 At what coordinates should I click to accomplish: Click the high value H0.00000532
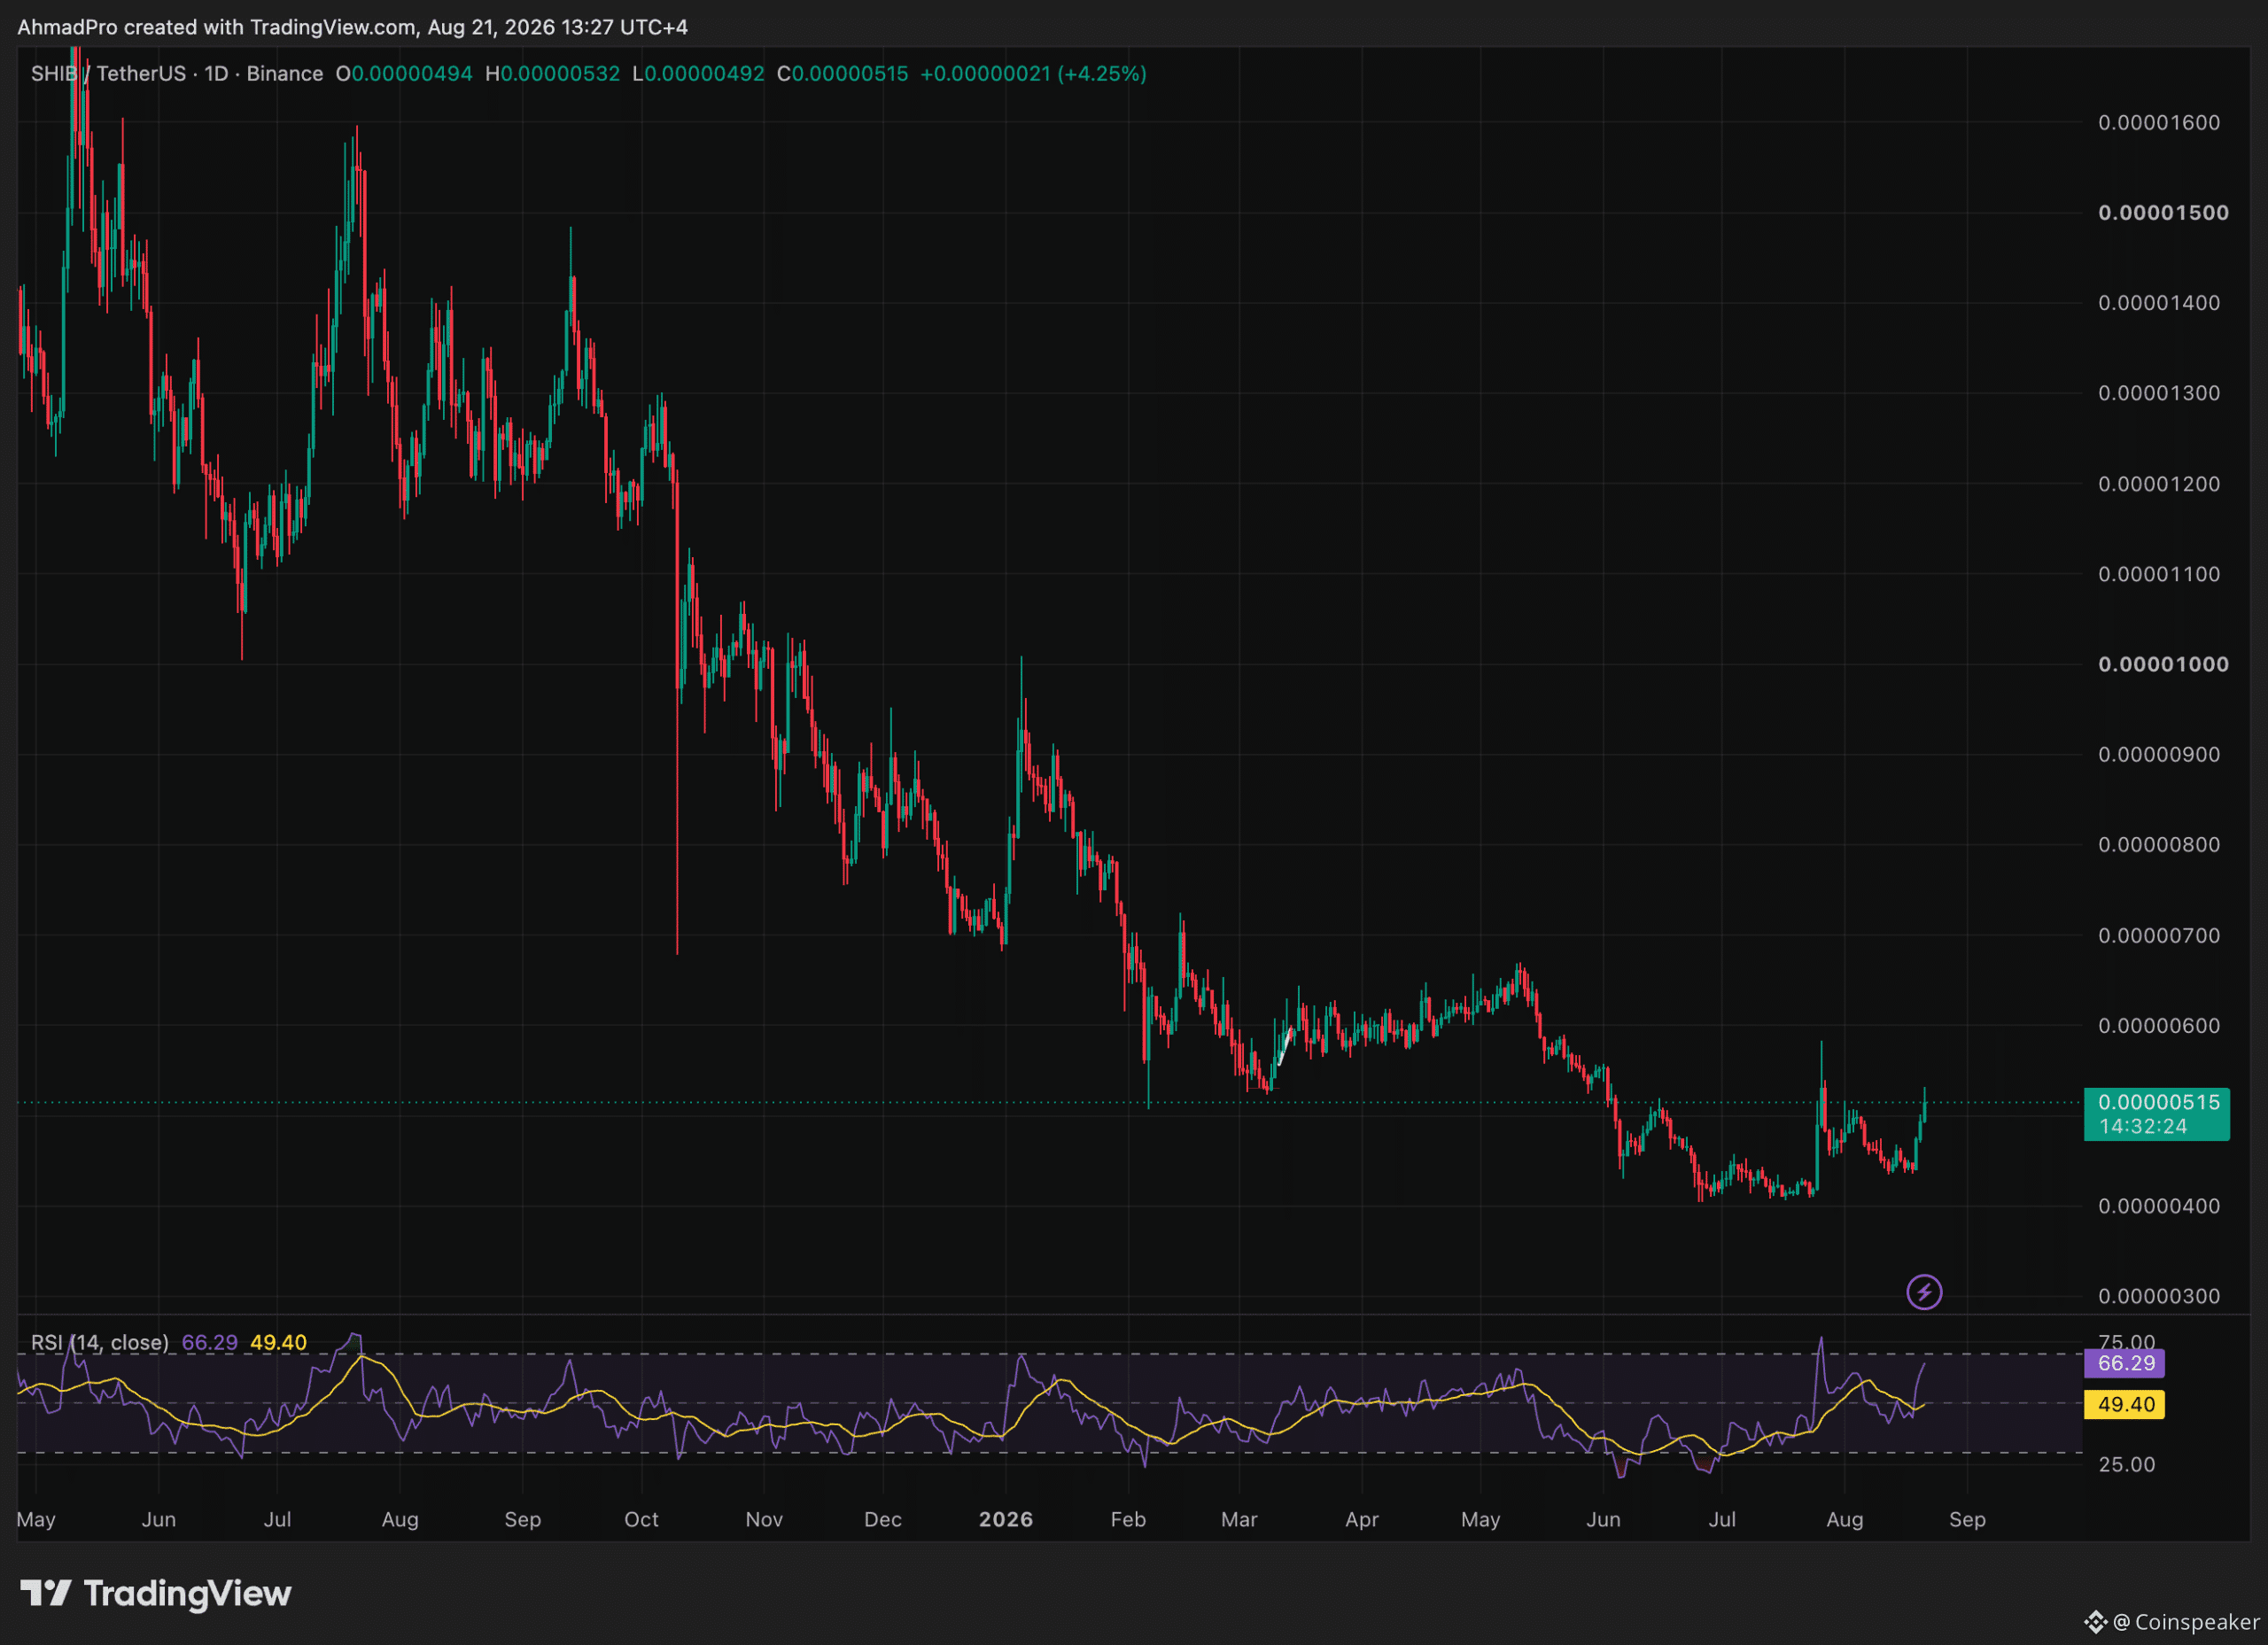point(552,74)
